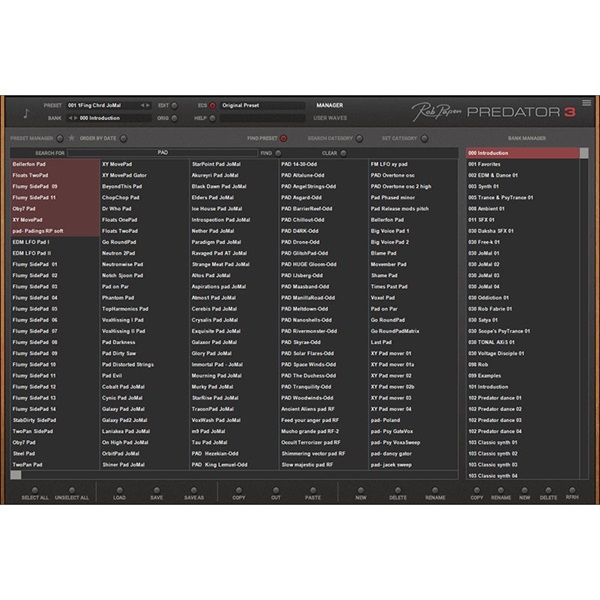This screenshot has height=600, width=600.
Task: Toggle the ORIG button
Action: coord(174,118)
